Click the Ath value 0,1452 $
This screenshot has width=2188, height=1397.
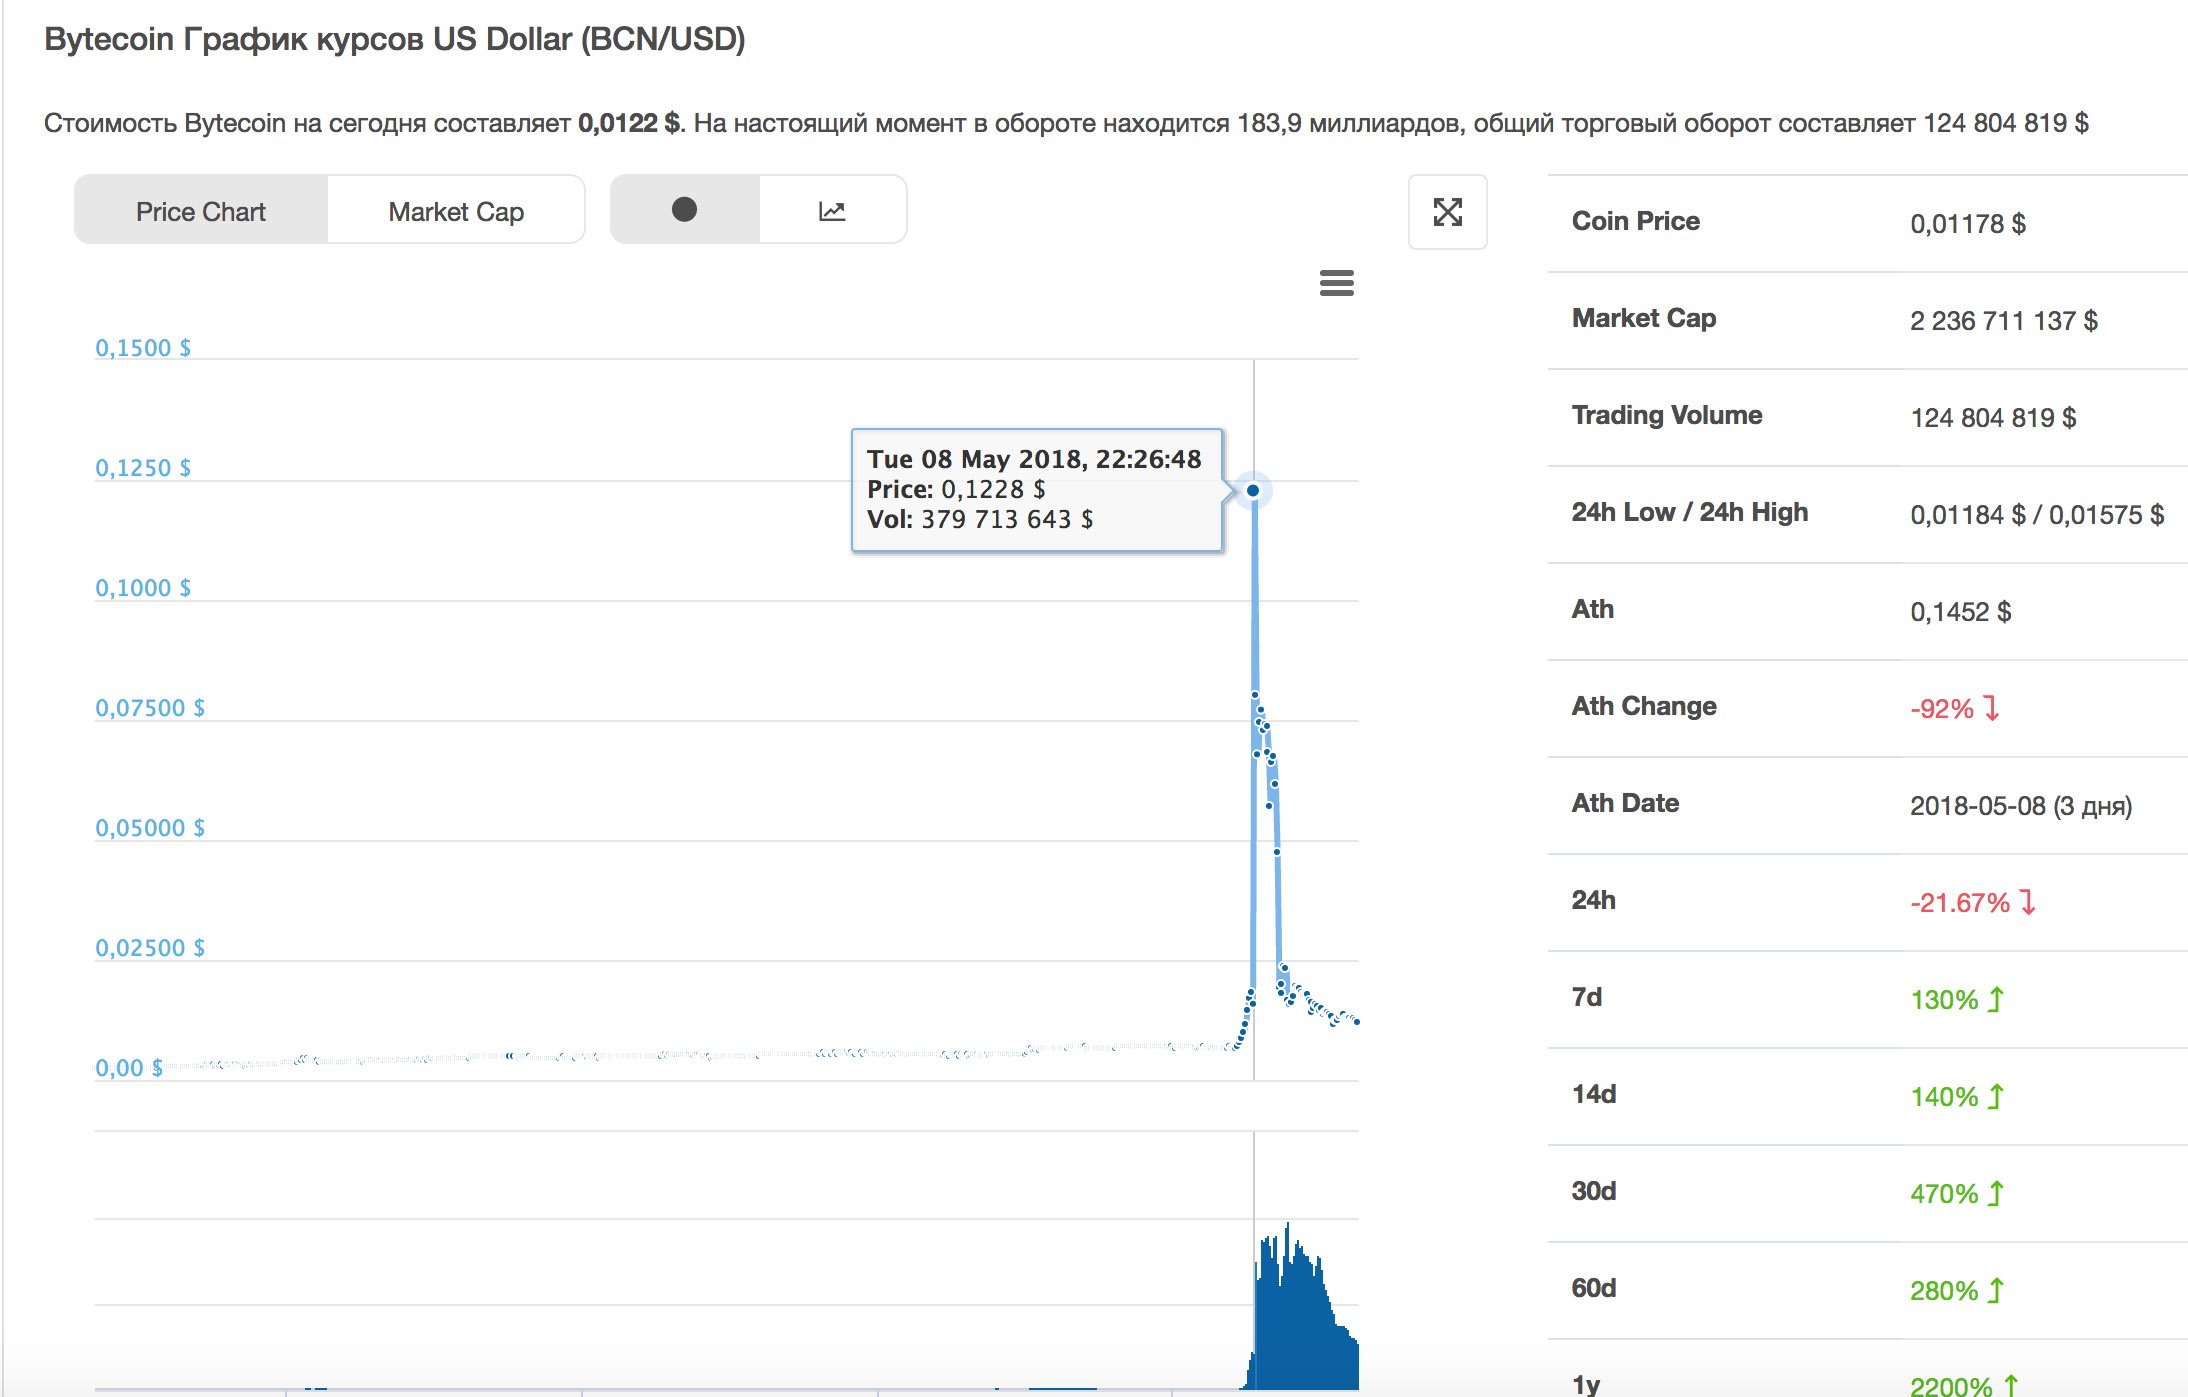[1960, 612]
